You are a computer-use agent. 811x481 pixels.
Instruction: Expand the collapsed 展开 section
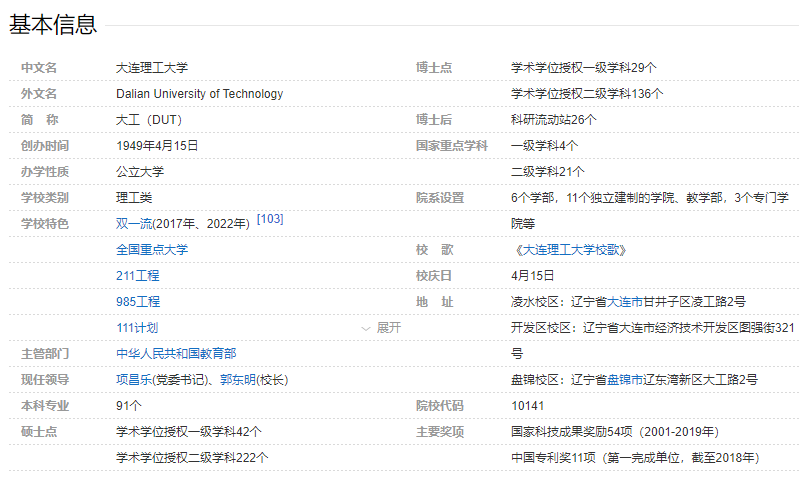[382, 327]
